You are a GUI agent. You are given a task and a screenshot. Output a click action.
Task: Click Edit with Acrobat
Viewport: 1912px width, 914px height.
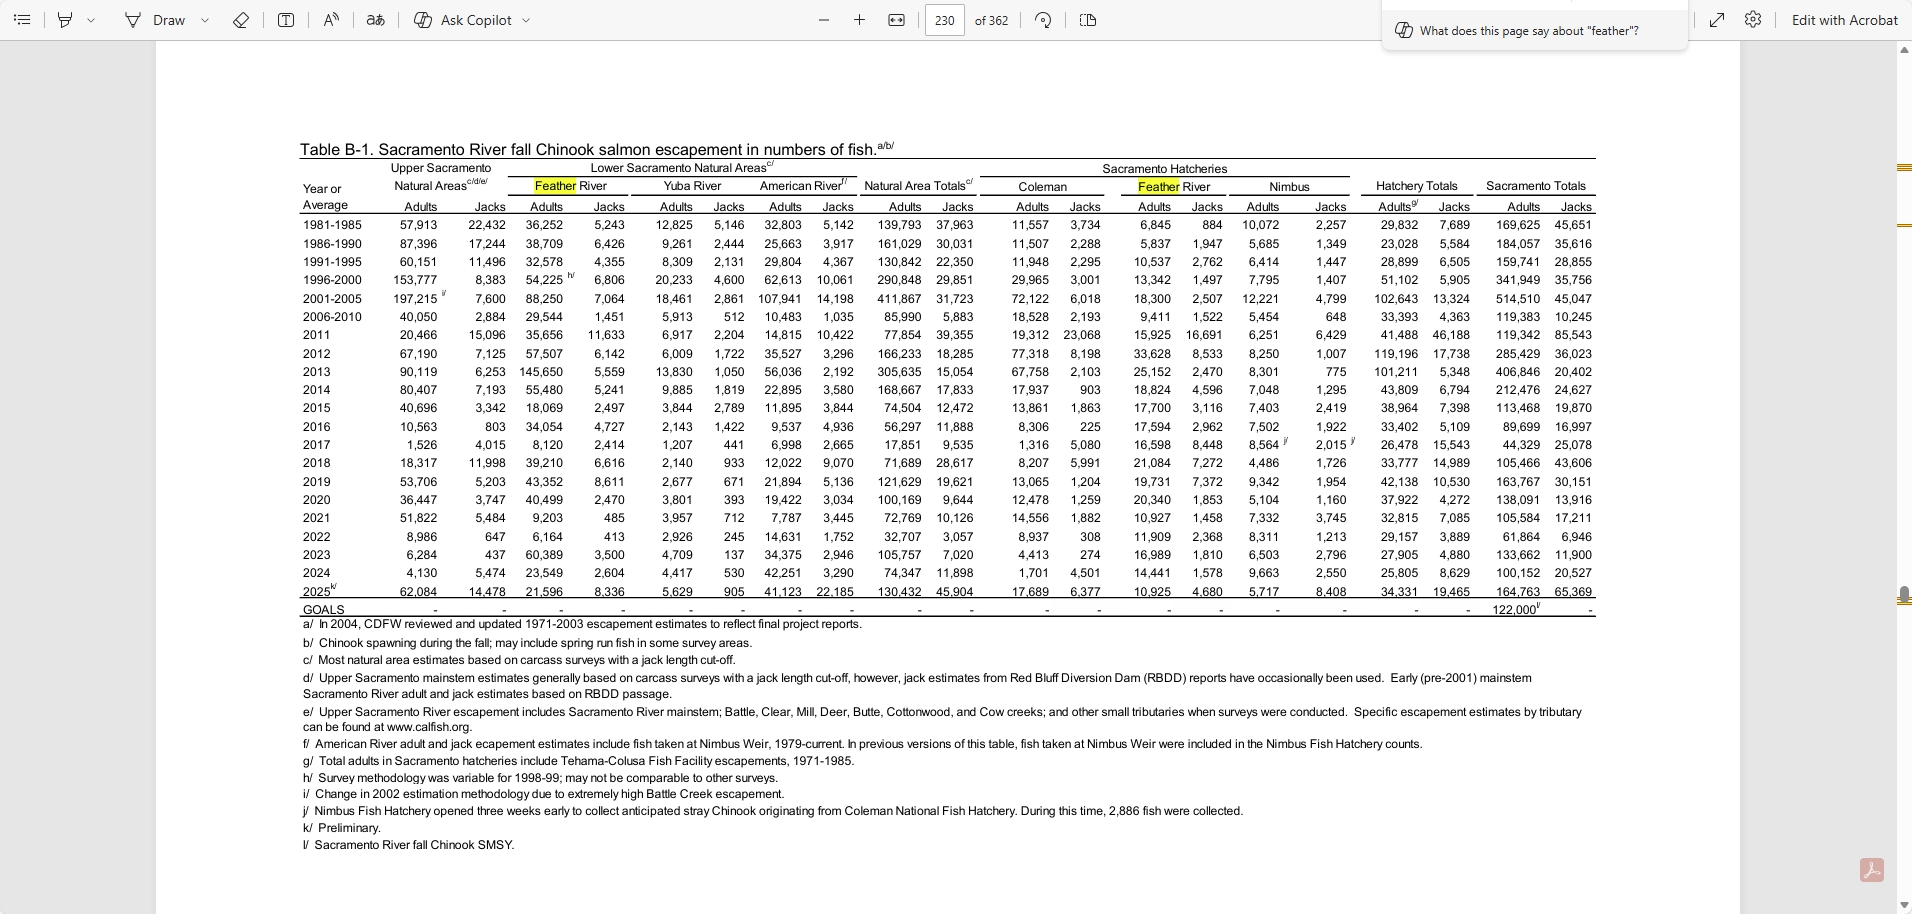click(x=1844, y=20)
